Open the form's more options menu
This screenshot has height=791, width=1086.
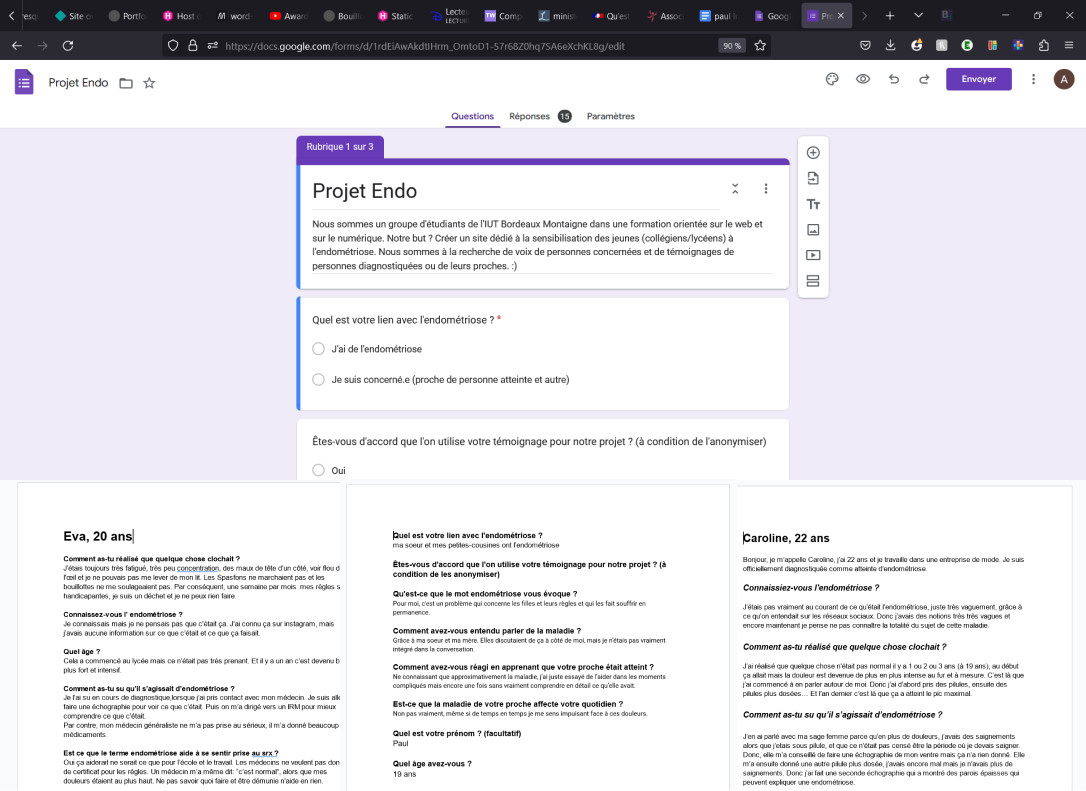(x=1033, y=80)
